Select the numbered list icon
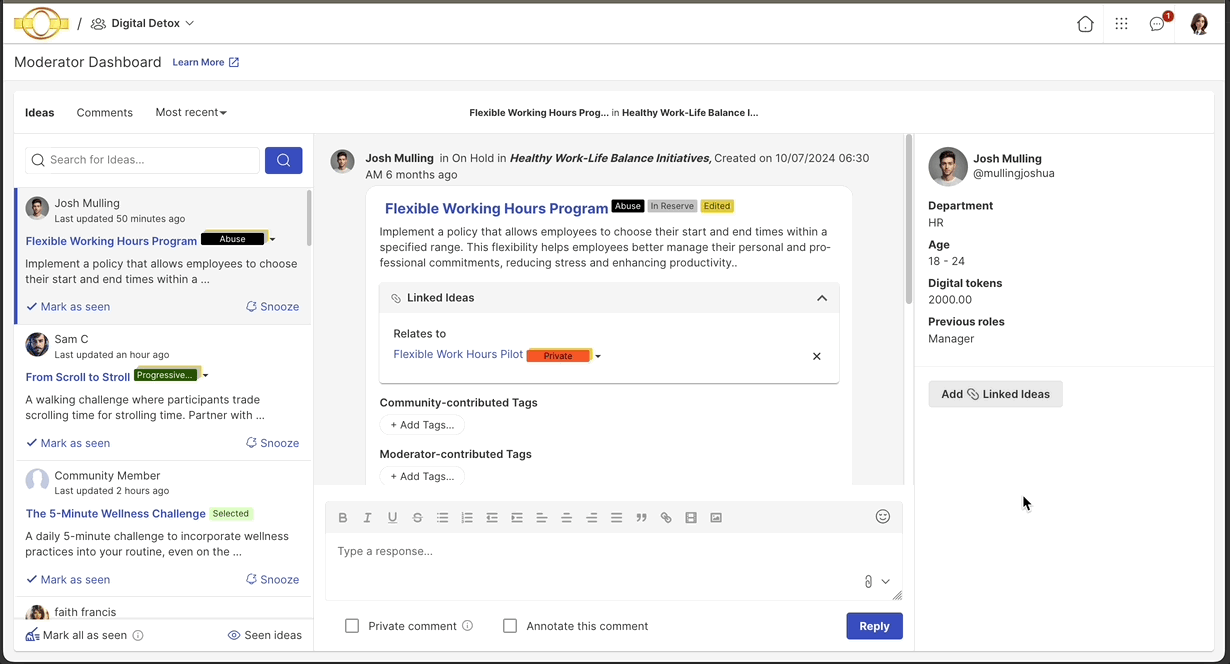Screen dimensions: 1230x664 pyautogui.click(x=467, y=517)
